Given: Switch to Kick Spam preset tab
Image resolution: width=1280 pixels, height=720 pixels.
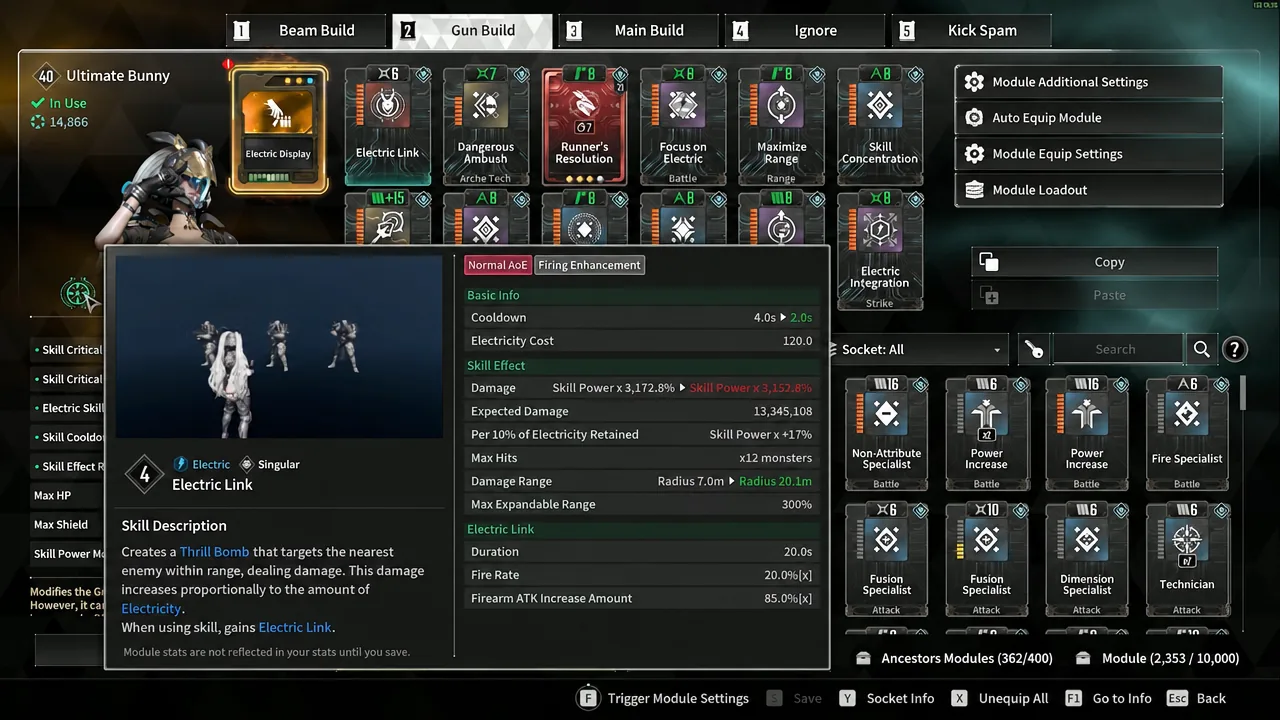Looking at the screenshot, I should click(971, 30).
